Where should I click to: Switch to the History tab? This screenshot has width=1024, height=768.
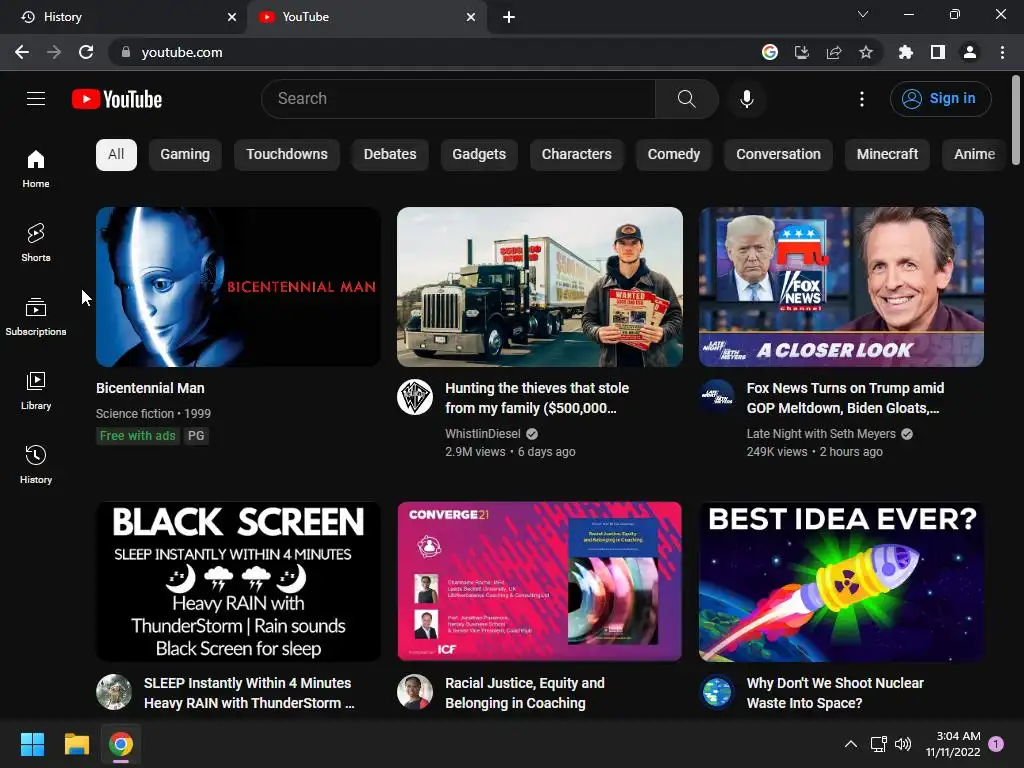pos(123,17)
